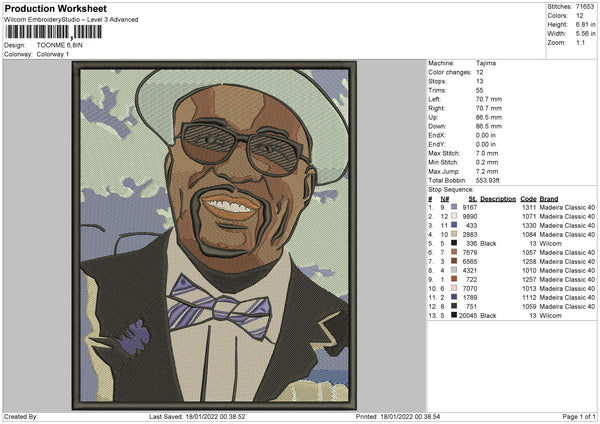Select the dark brown swatch for code 1258
600x424 pixels.
(454, 261)
